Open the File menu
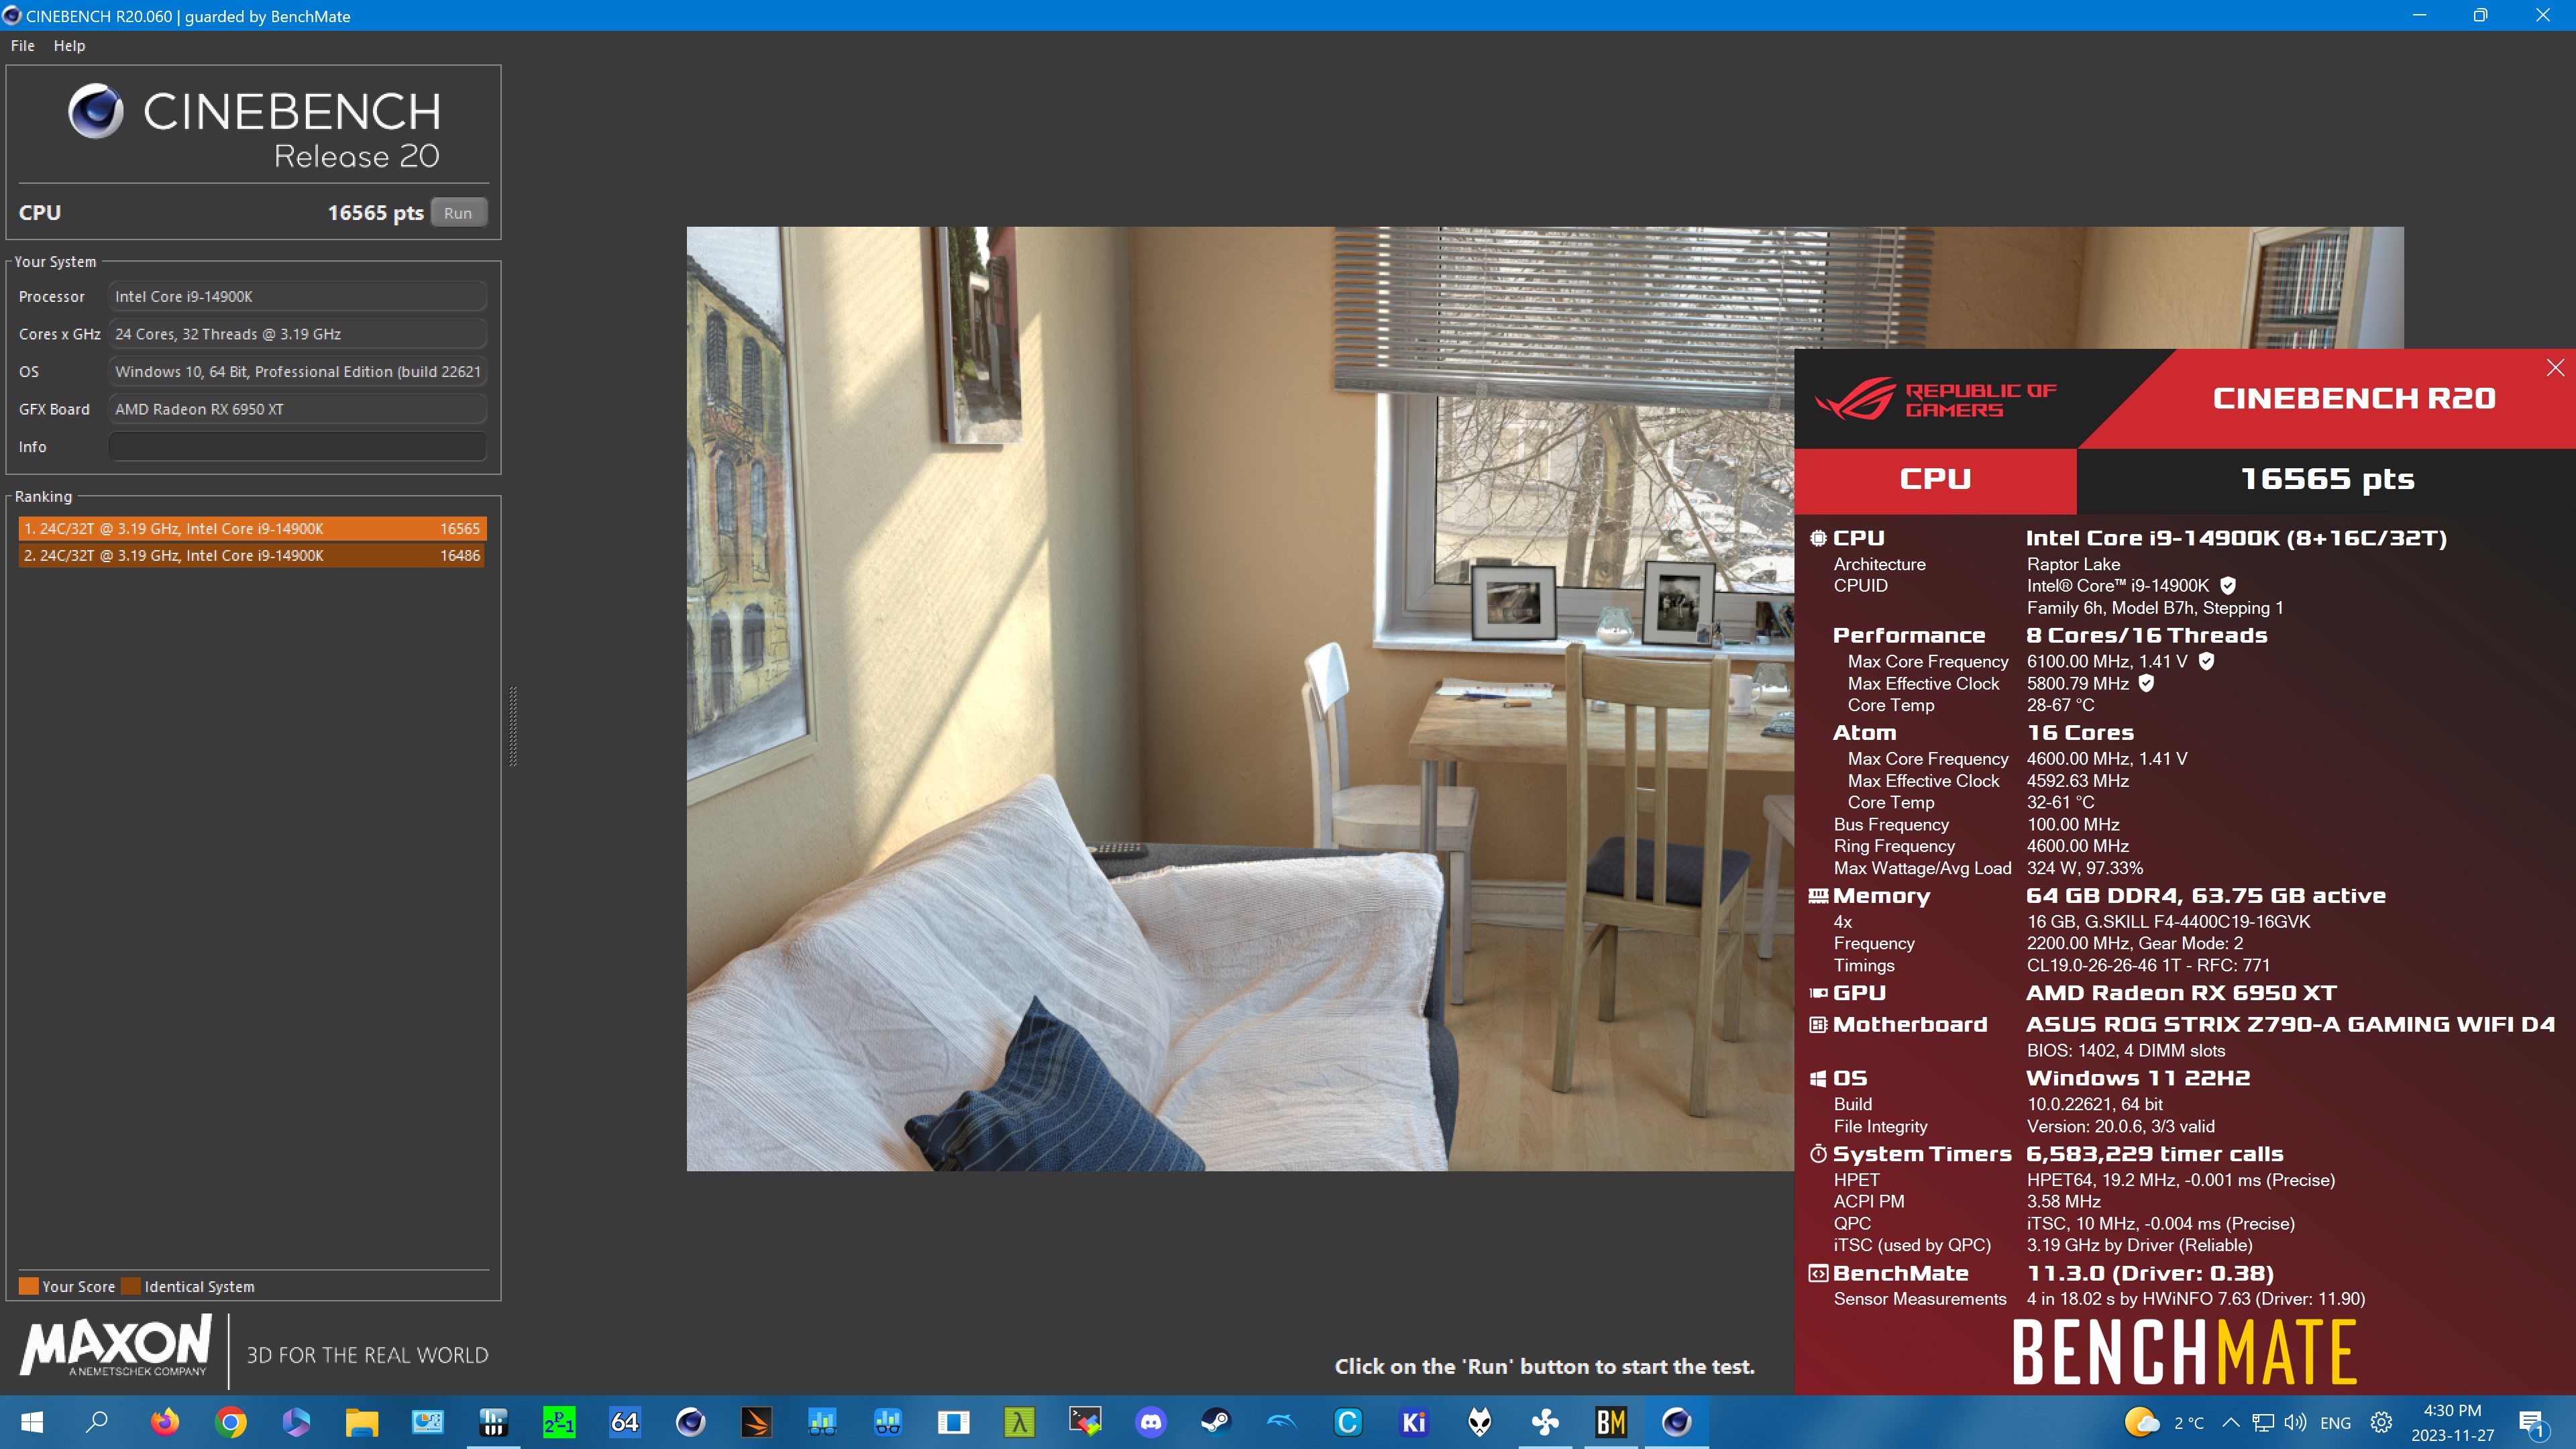This screenshot has height=1449, width=2576. tap(23, 45)
